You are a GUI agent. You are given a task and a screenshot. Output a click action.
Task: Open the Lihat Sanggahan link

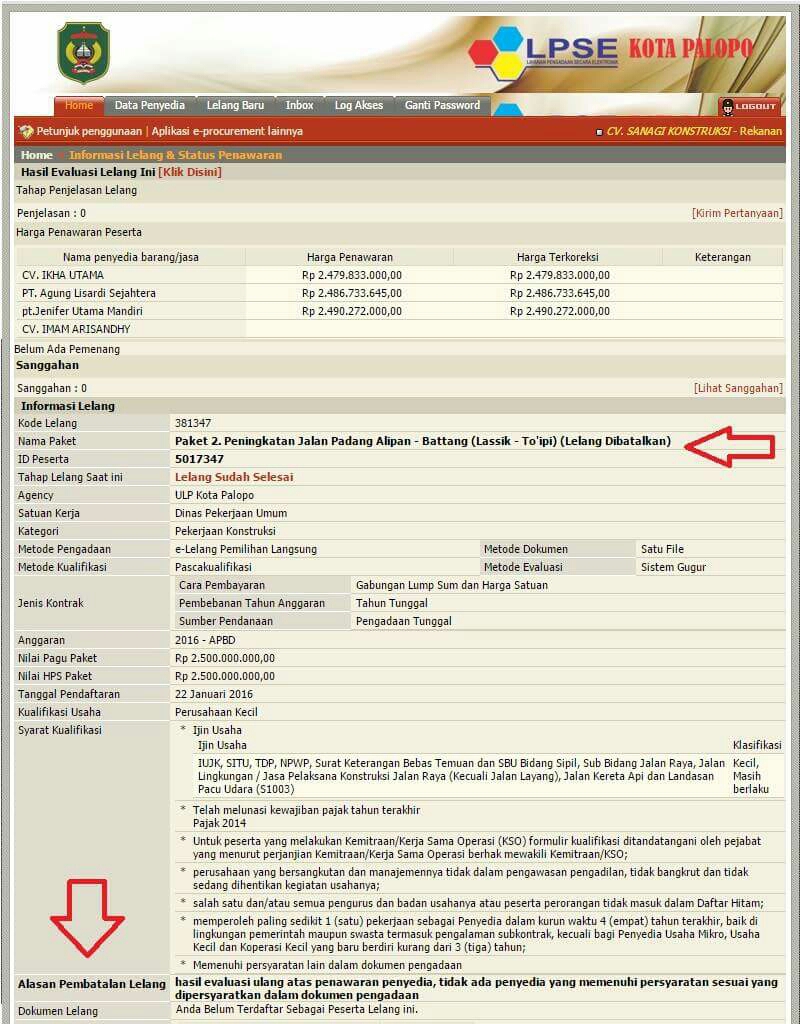pos(738,388)
